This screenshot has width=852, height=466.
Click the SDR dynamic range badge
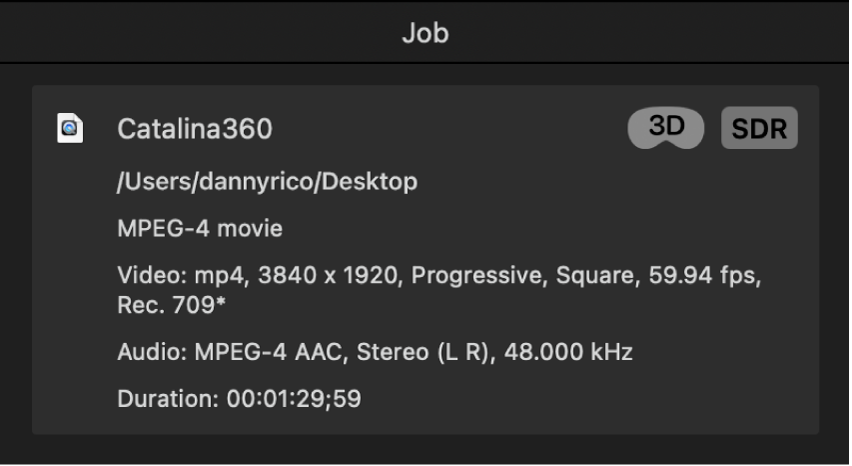coord(759,129)
